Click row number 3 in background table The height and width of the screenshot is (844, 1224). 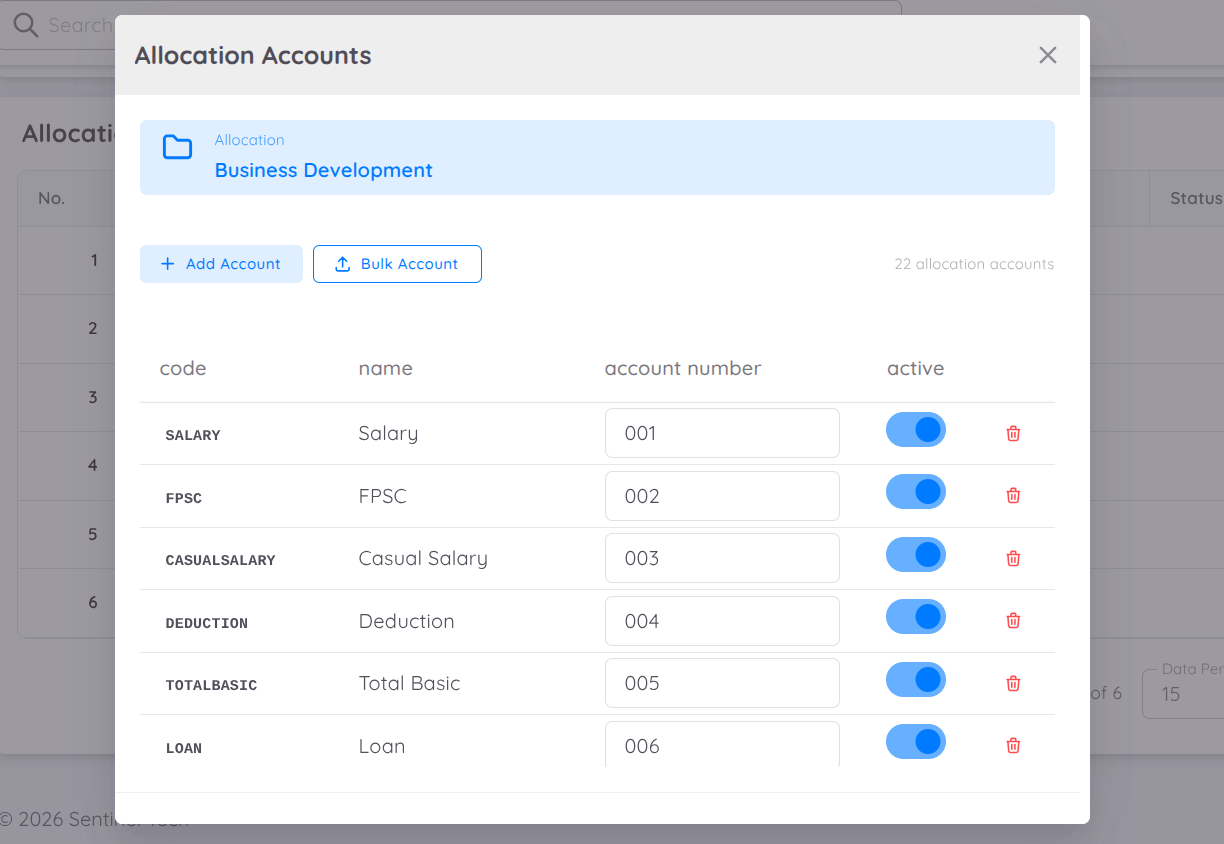coord(93,397)
